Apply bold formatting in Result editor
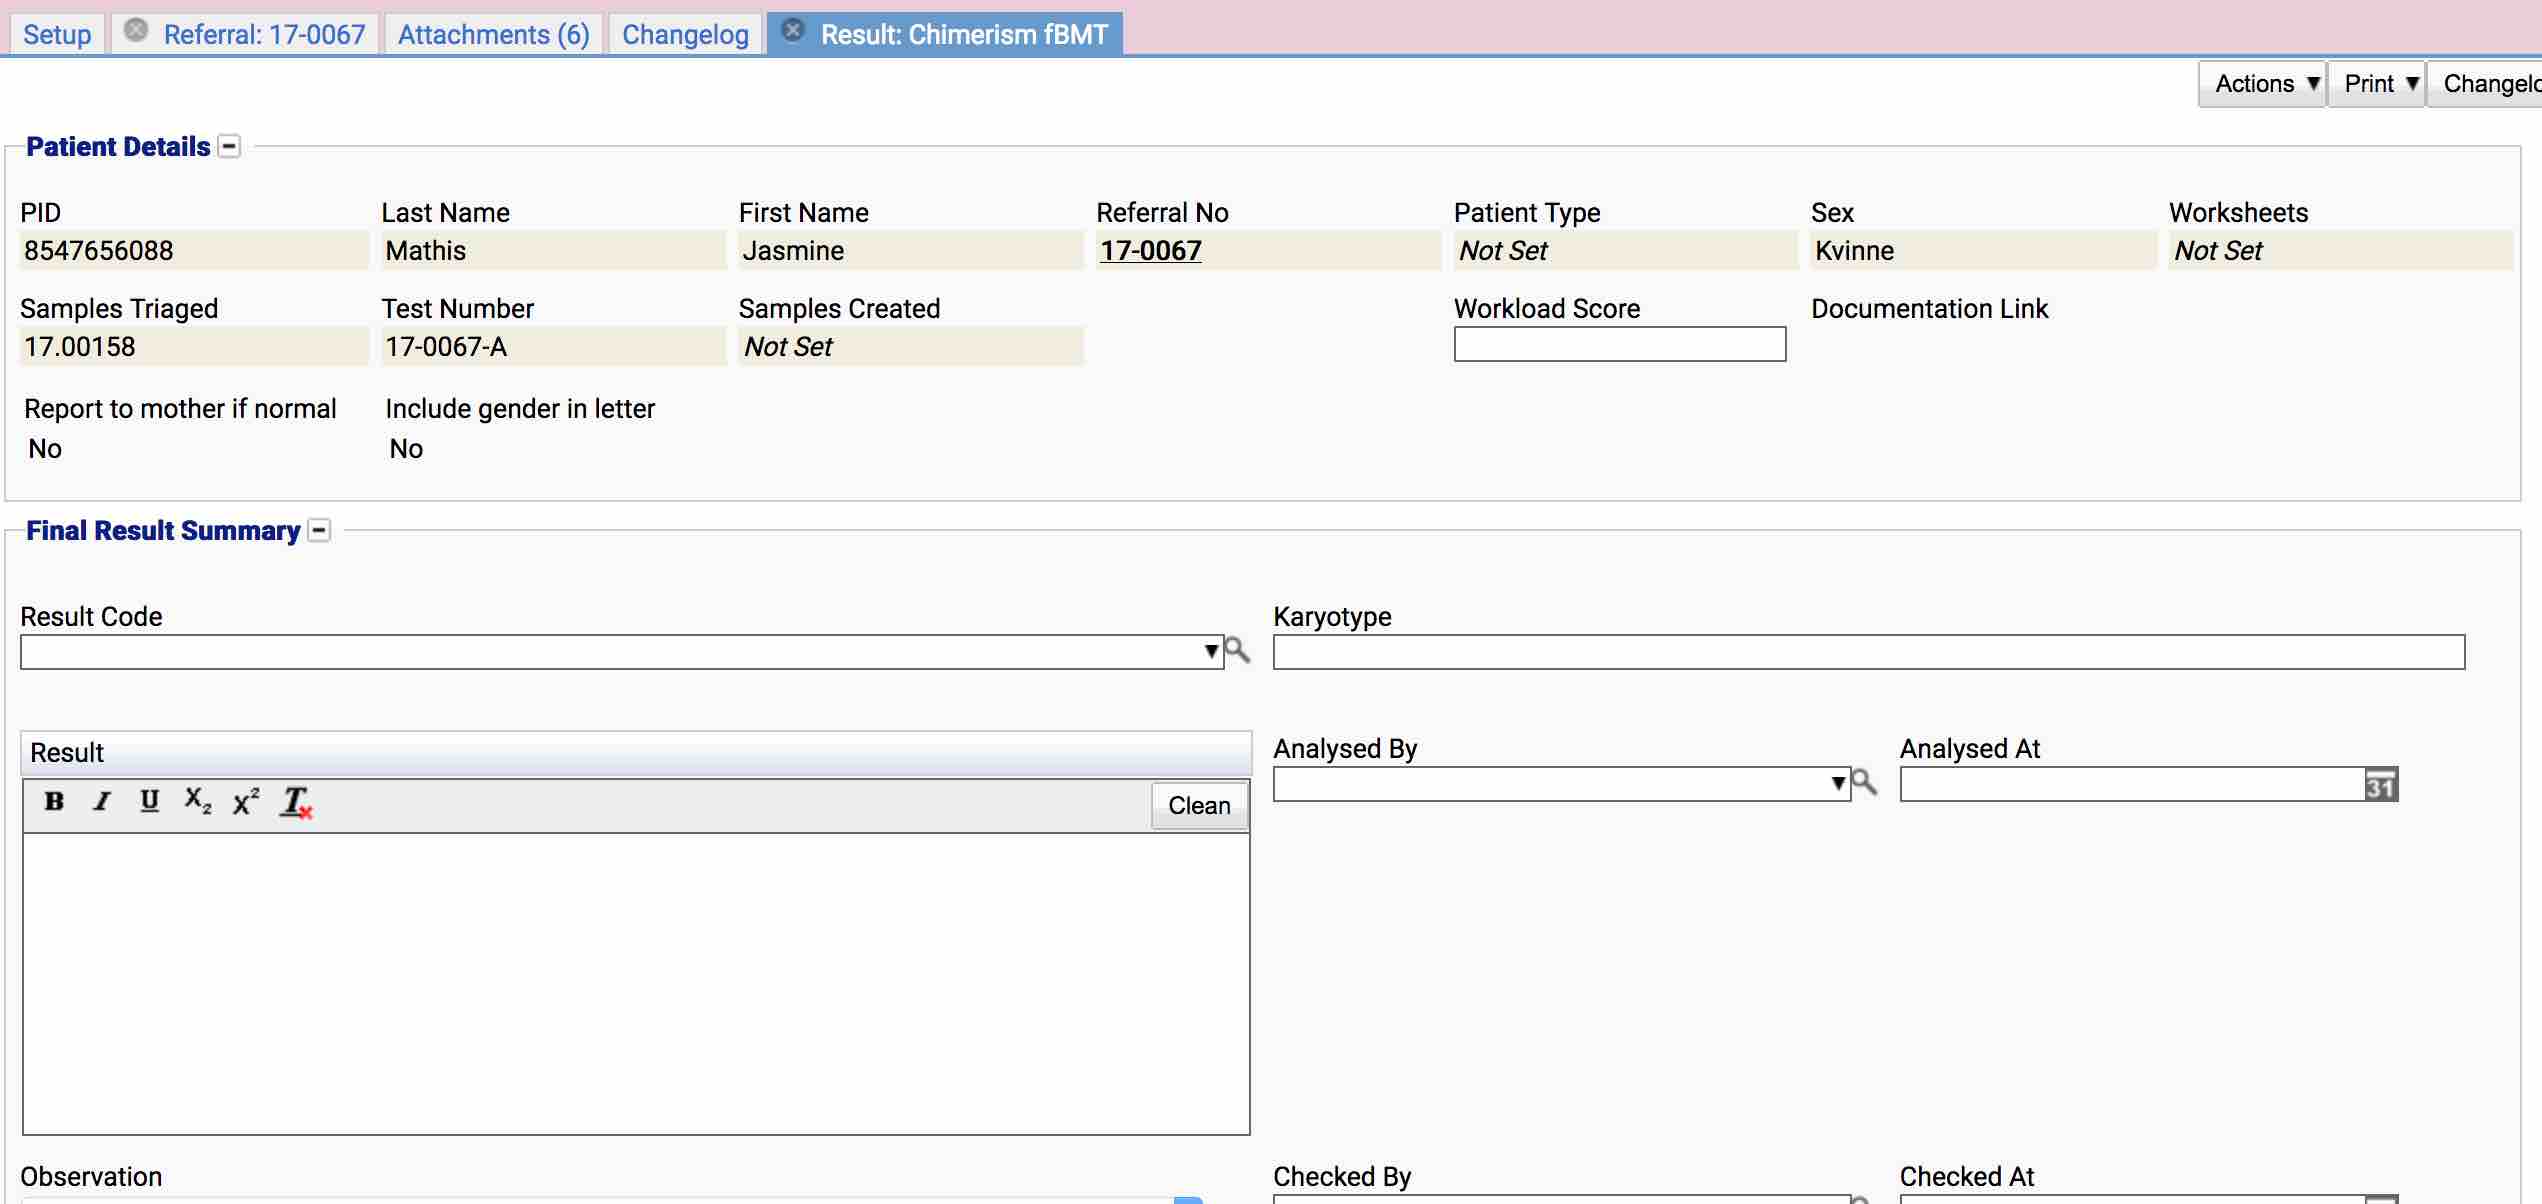Viewport: 2542px width, 1204px height. coord(54,801)
